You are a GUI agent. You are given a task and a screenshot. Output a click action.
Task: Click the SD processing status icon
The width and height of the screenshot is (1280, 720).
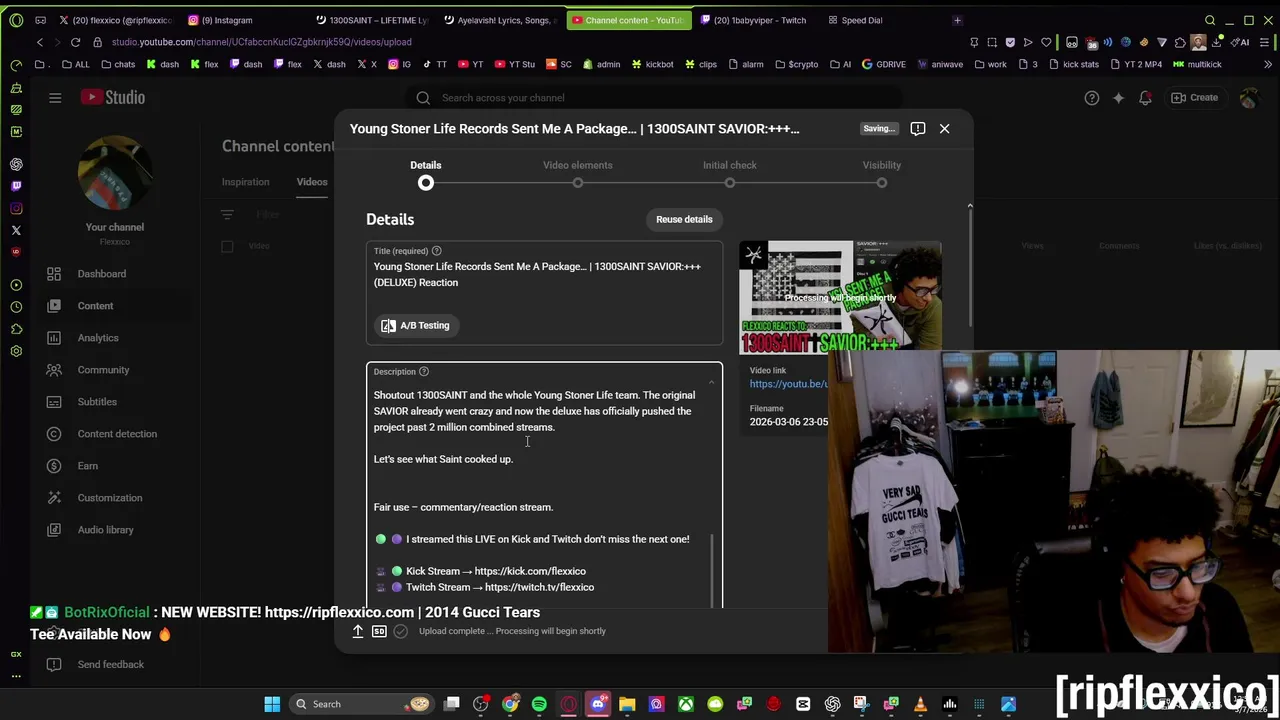tap(379, 631)
